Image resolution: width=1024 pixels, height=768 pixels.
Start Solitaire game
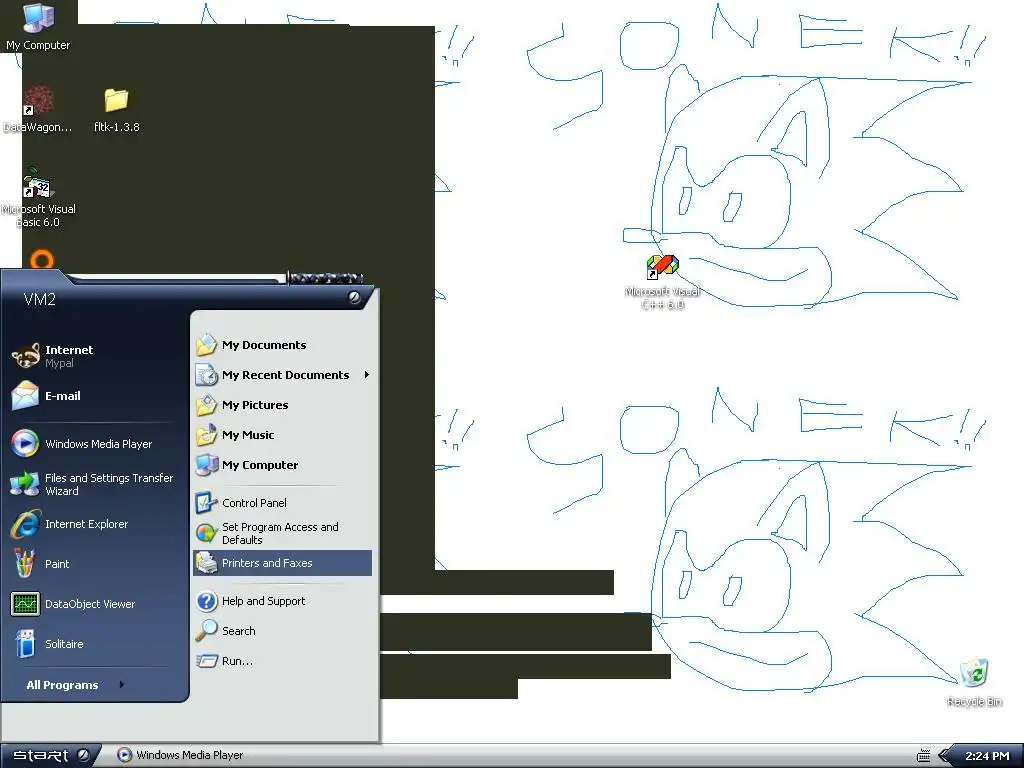pos(93,644)
